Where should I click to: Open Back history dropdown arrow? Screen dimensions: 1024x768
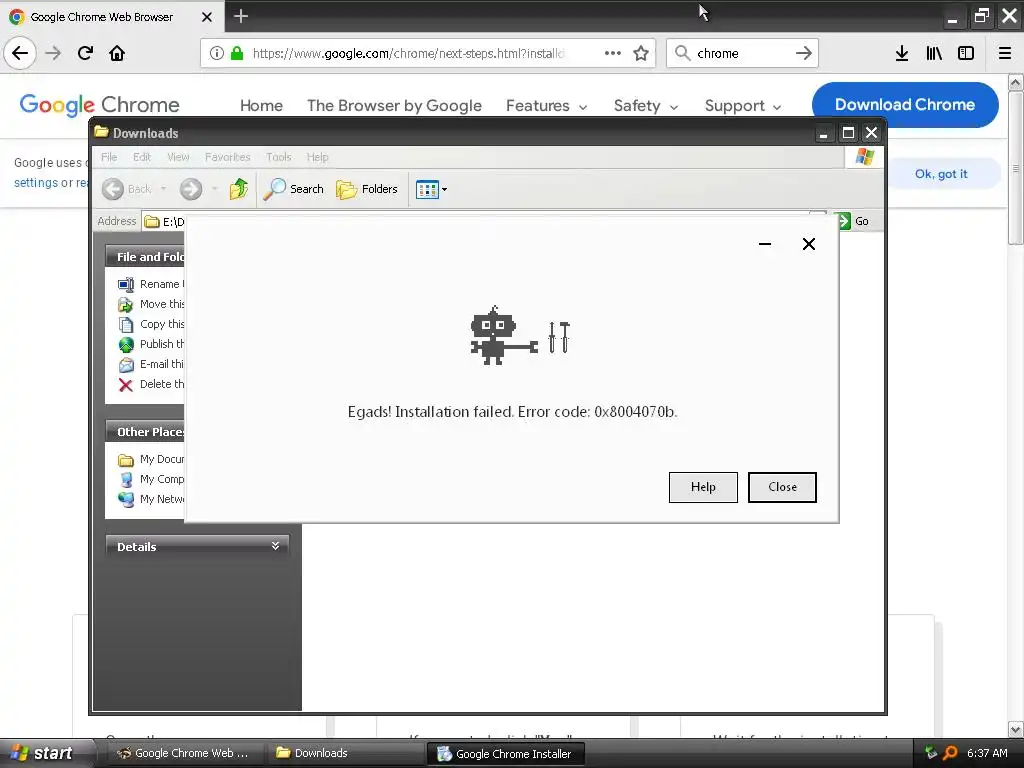coord(163,189)
